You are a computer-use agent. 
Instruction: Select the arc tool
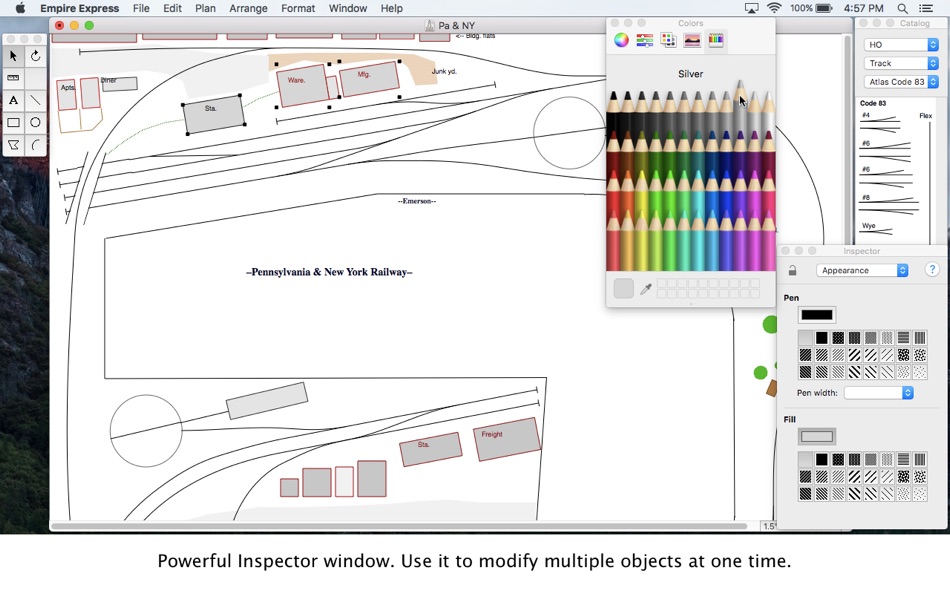point(36,145)
